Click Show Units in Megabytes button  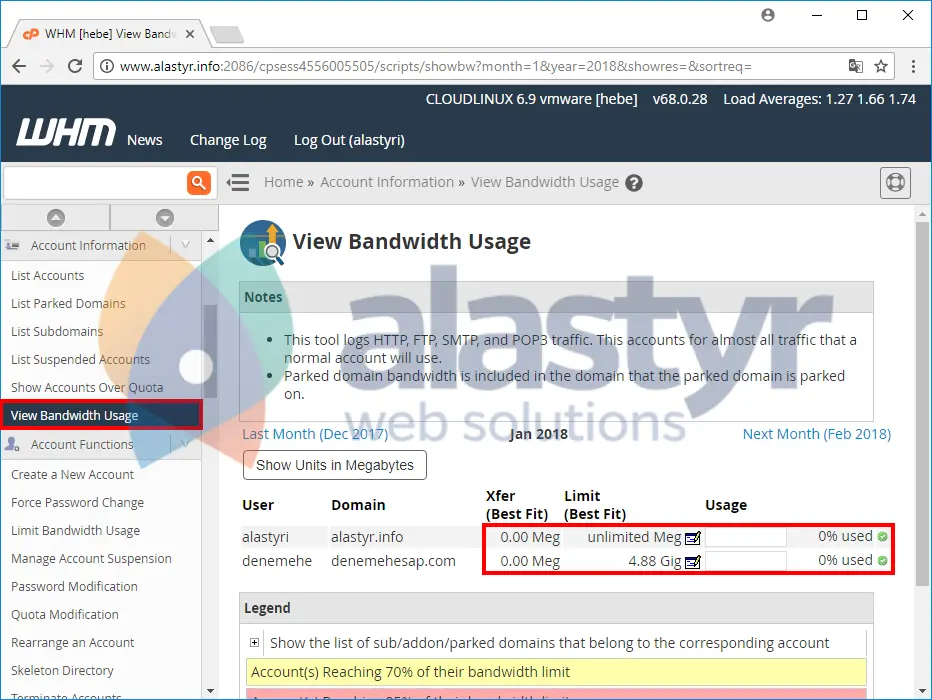(335, 465)
